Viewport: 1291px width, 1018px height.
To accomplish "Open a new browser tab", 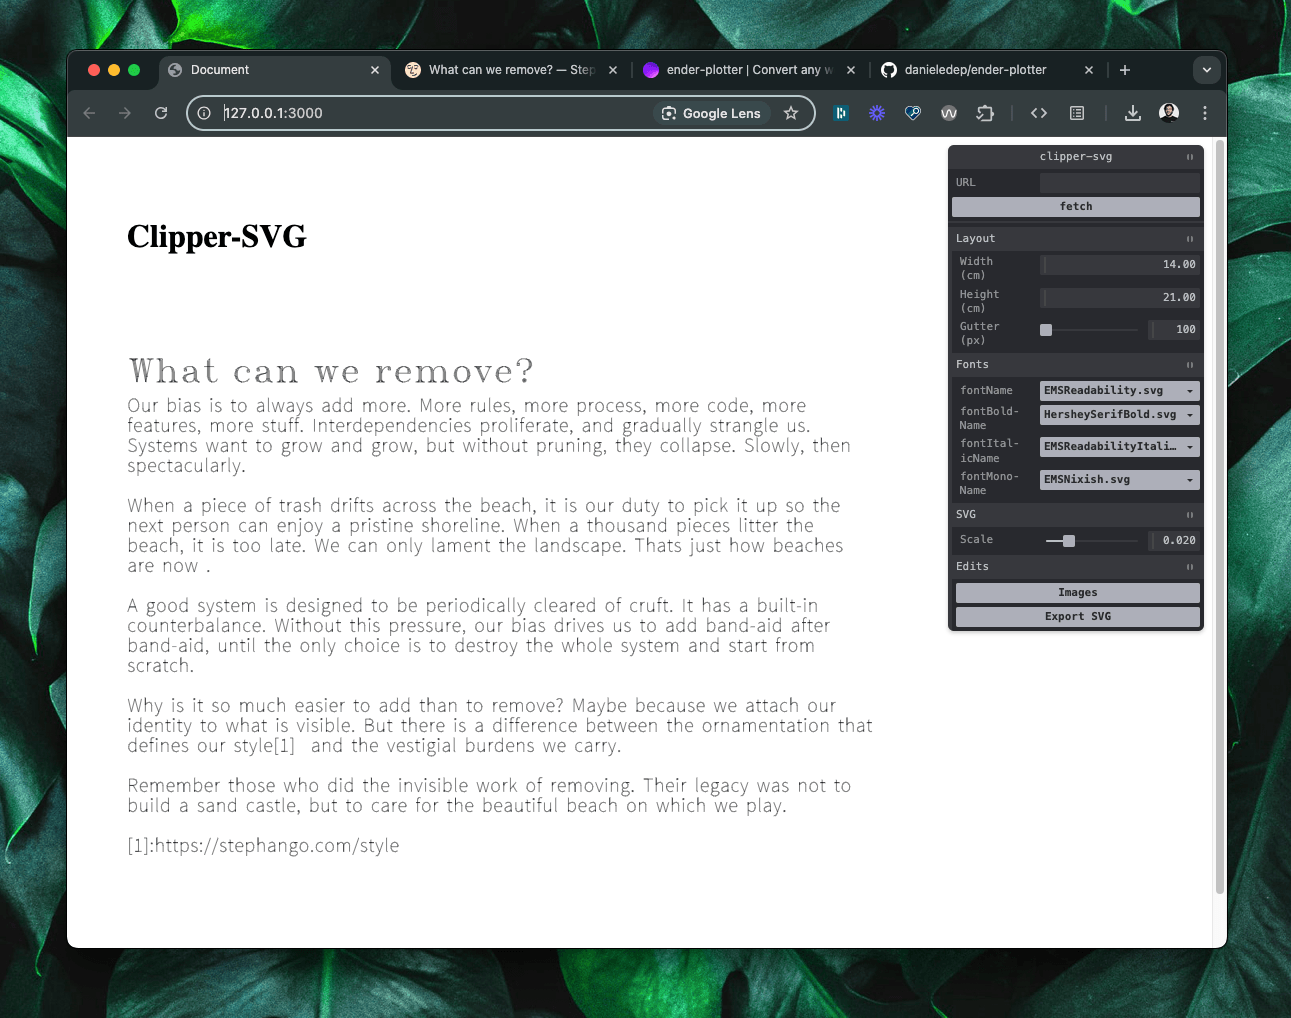I will 1125,70.
